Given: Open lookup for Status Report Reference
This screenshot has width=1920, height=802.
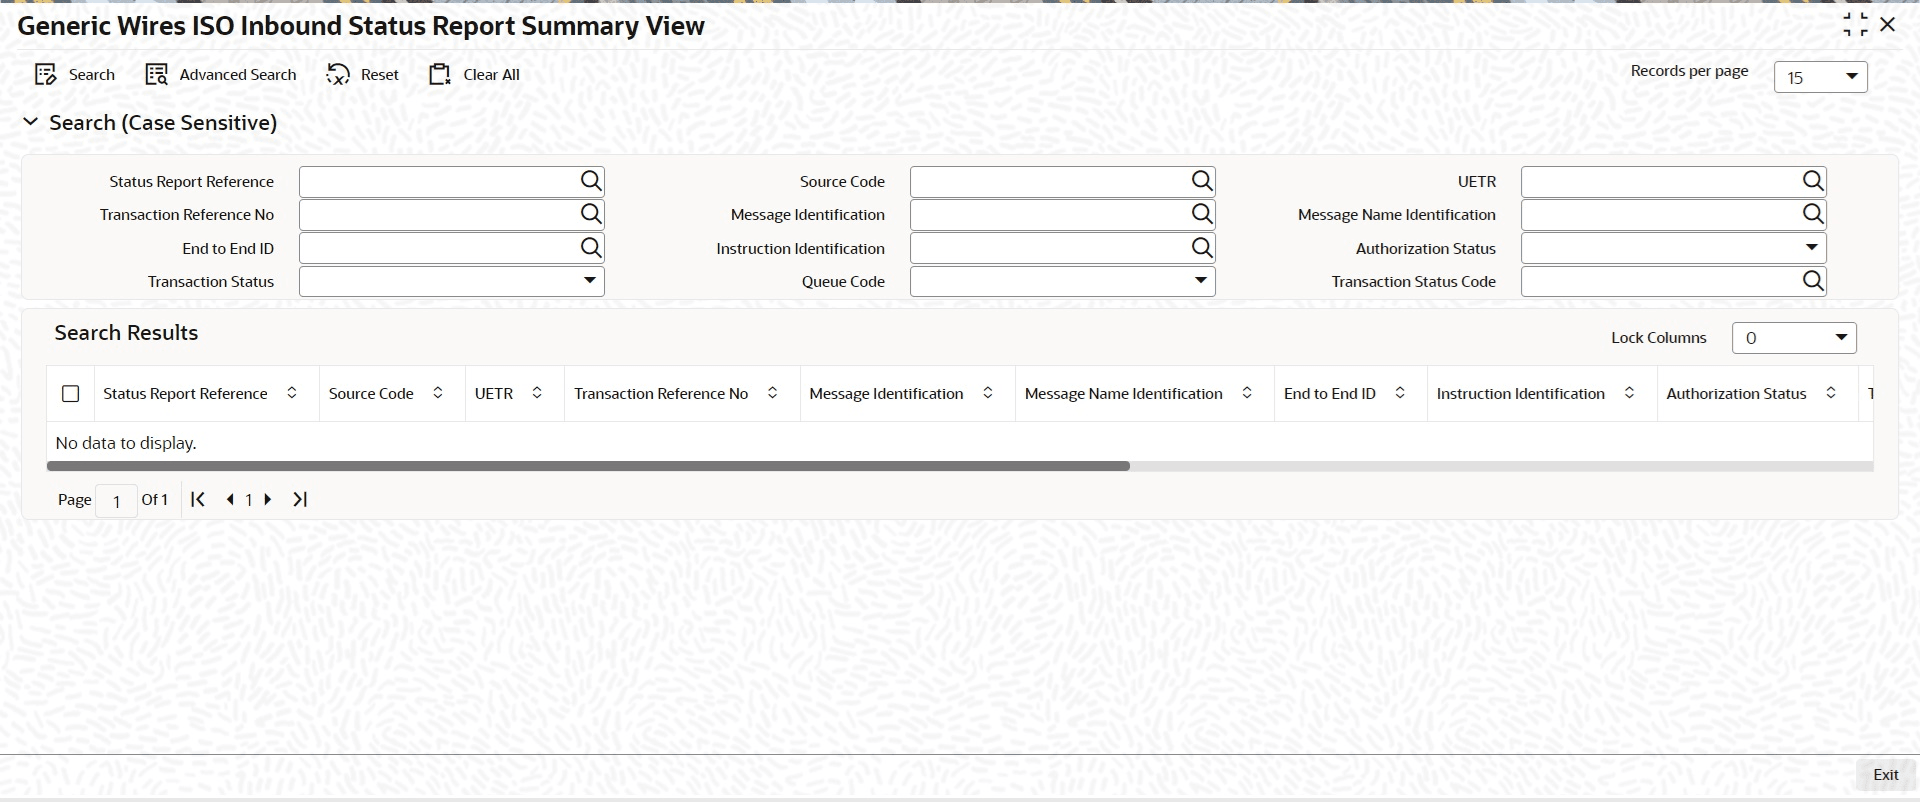Looking at the screenshot, I should pyautogui.click(x=591, y=181).
